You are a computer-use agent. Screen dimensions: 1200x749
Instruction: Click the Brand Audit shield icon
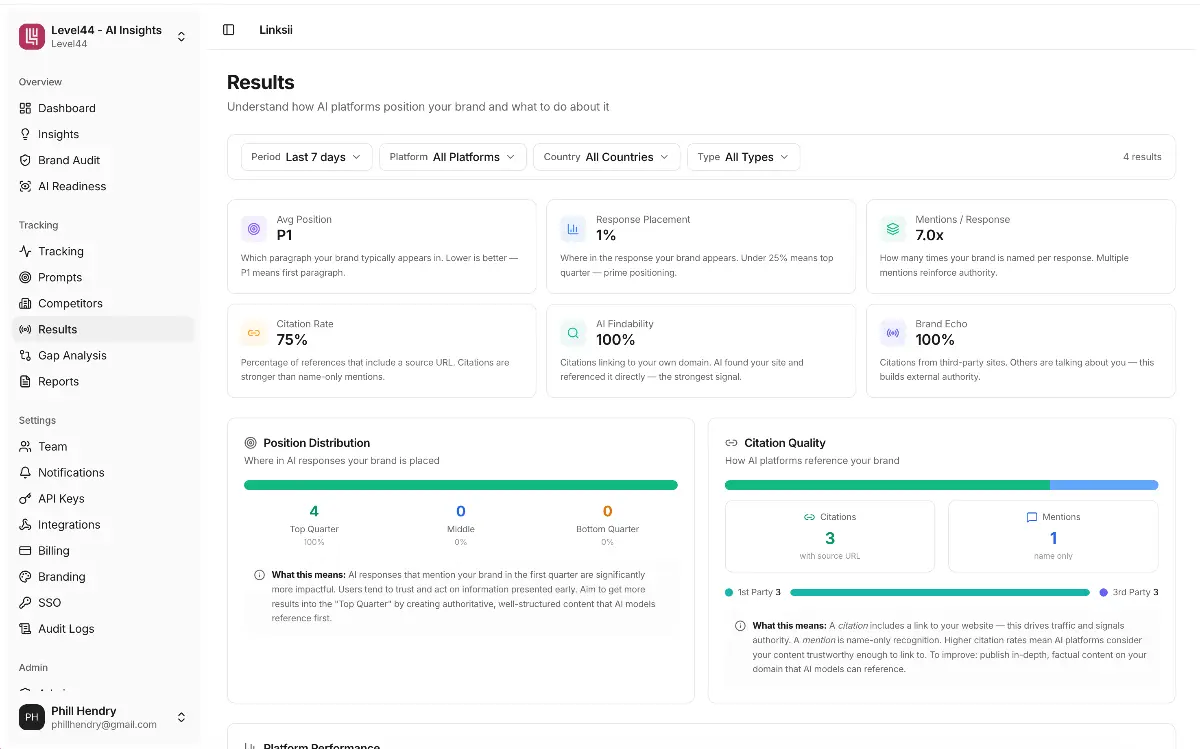coord(26,160)
